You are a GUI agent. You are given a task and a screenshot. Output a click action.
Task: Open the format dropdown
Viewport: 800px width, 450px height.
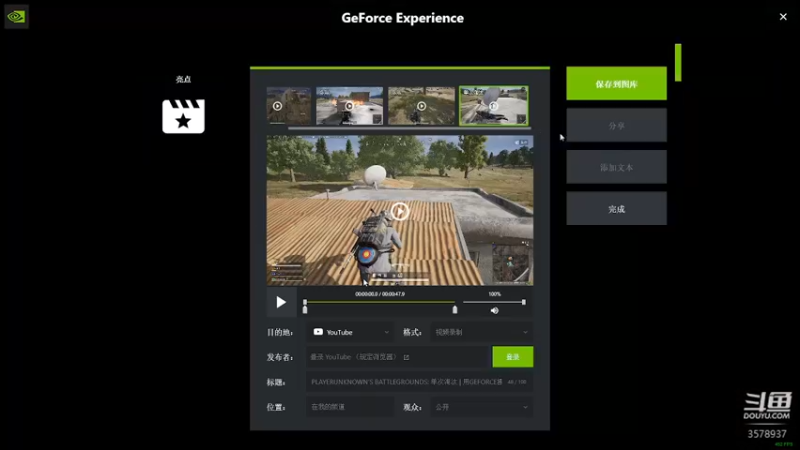tap(482, 332)
